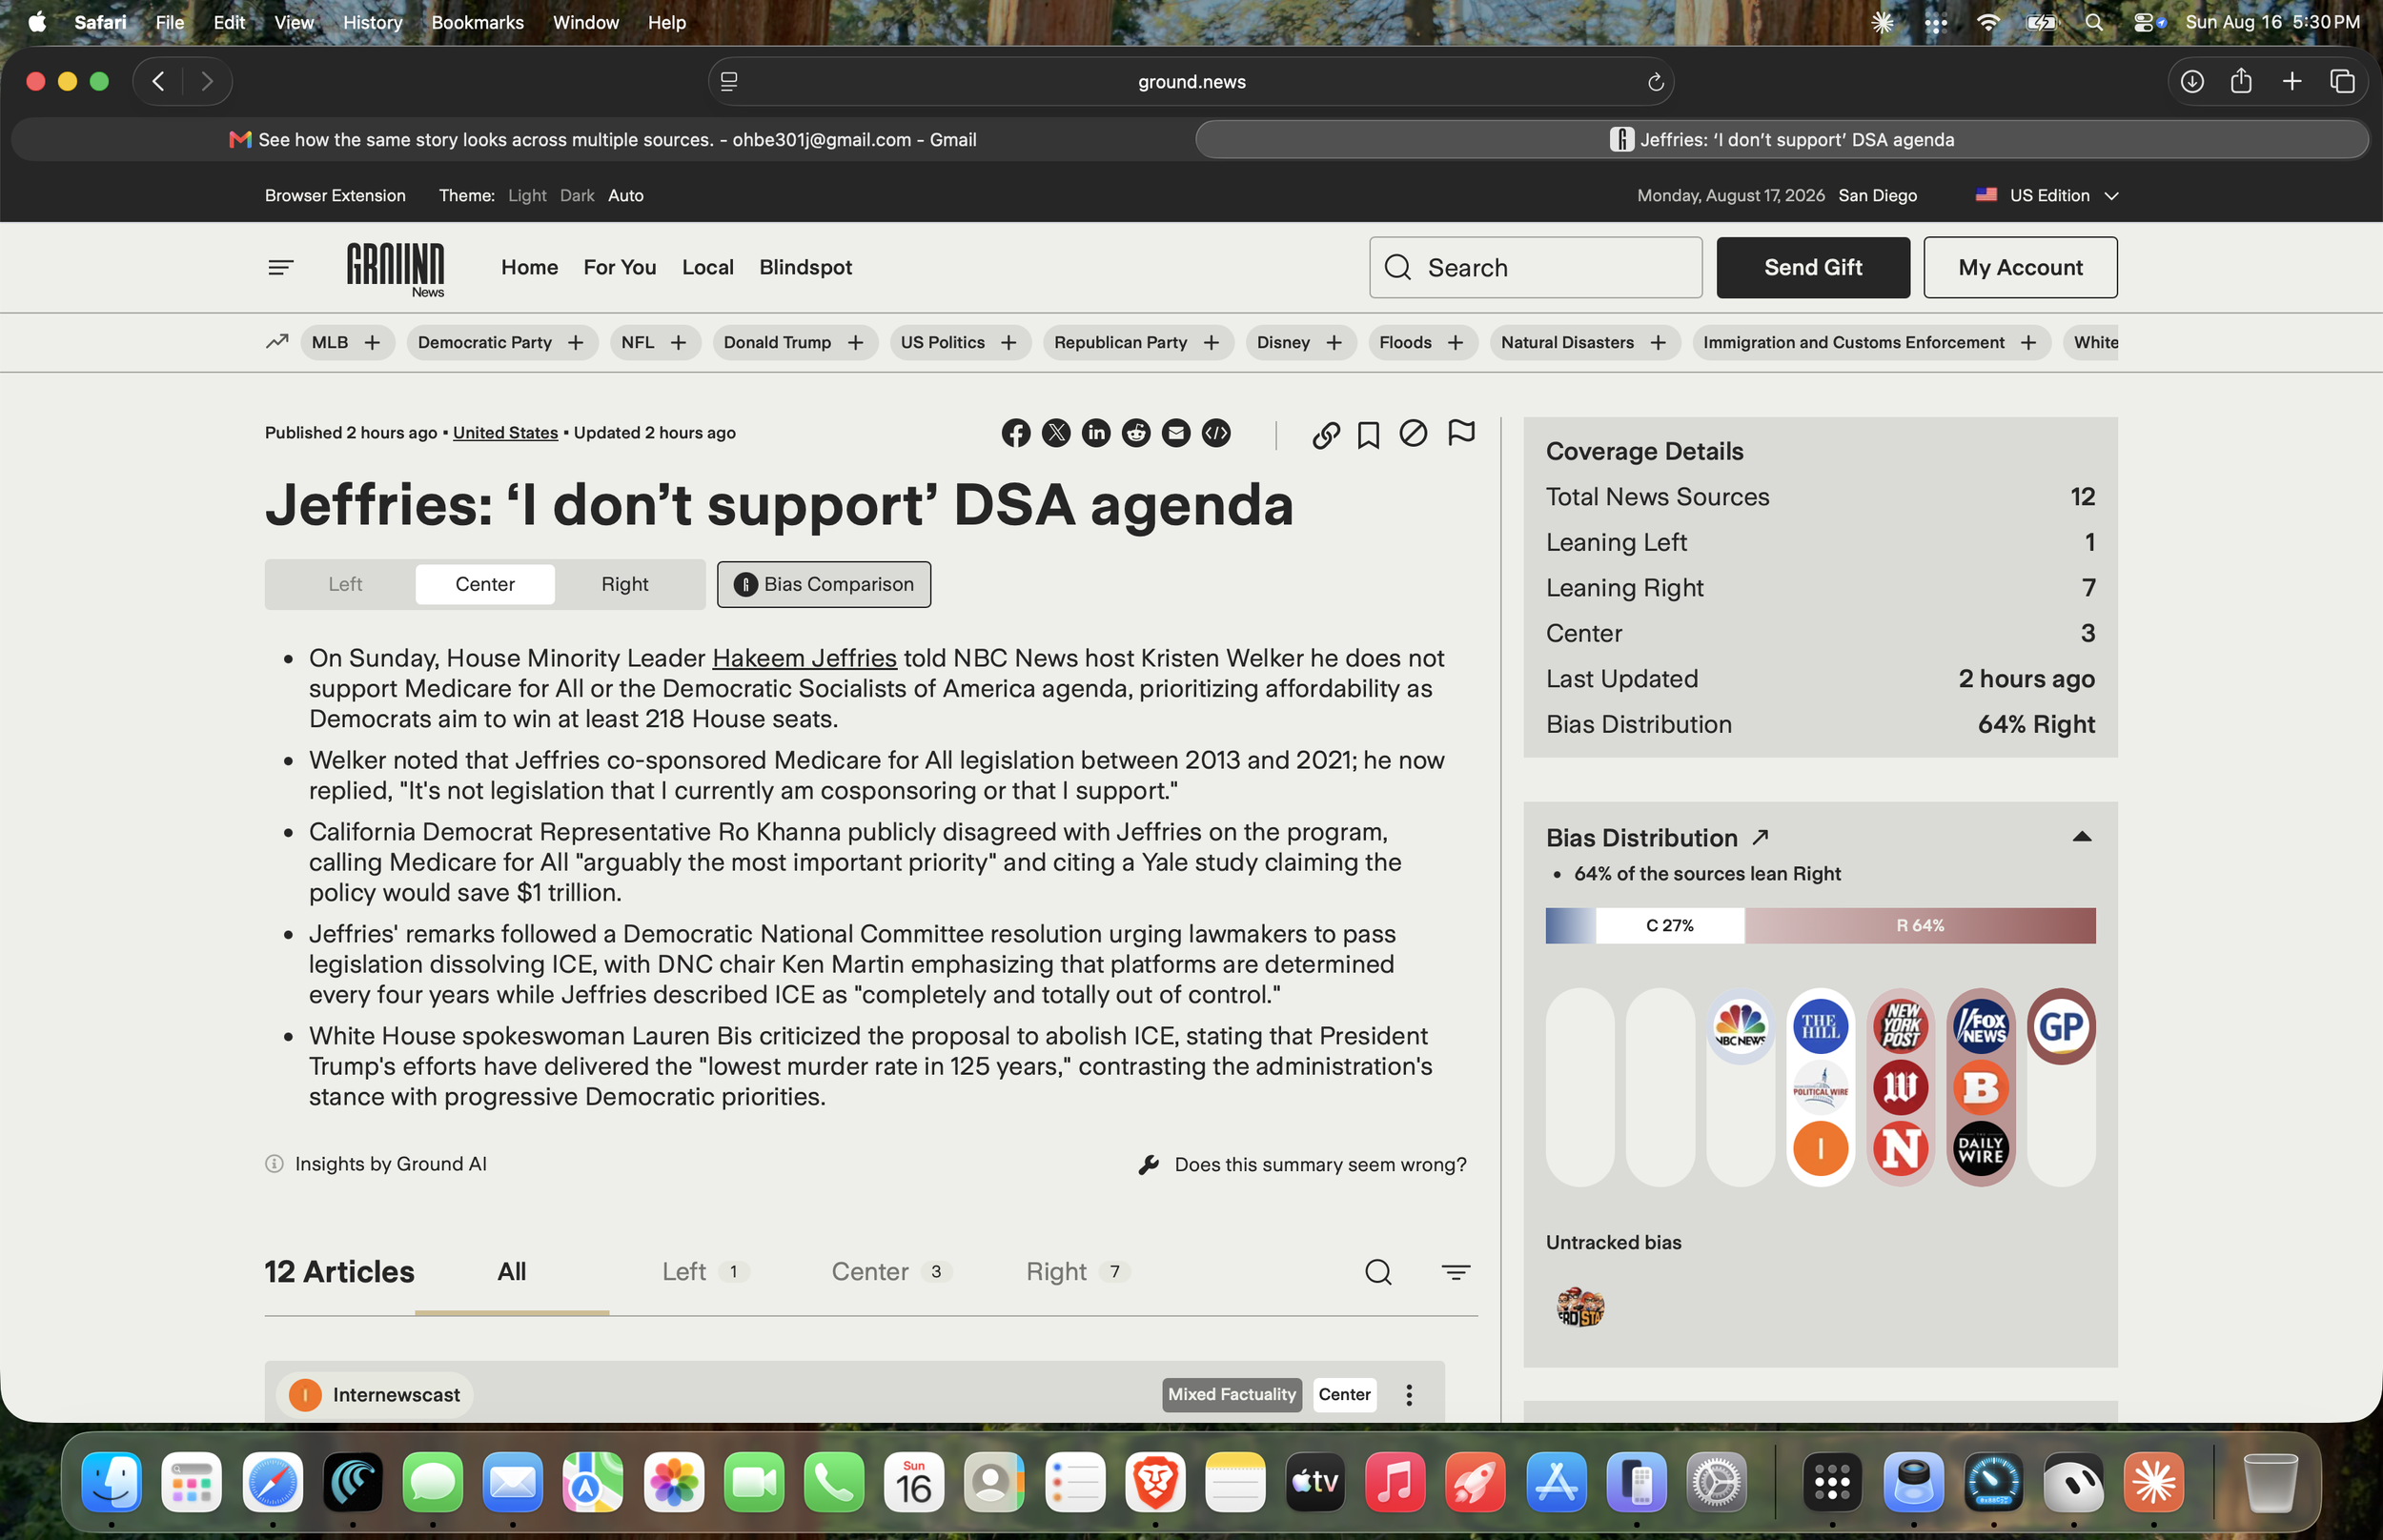This screenshot has height=1540, width=2383.
Task: Flag this story
Action: coord(1461,433)
